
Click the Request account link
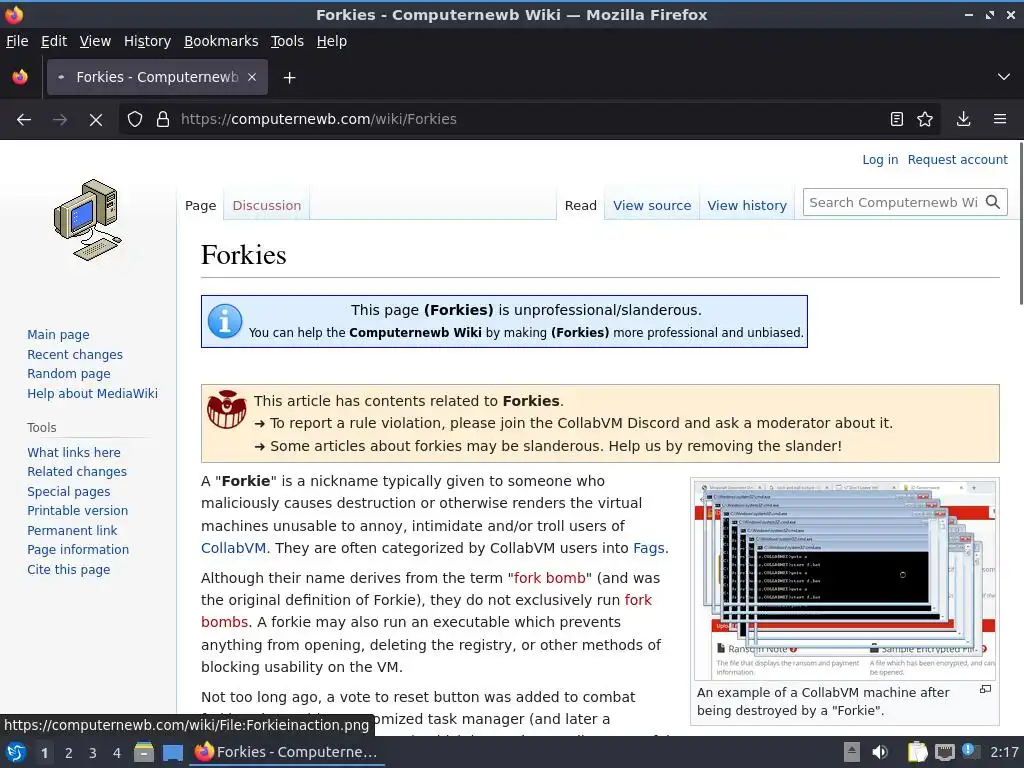coord(957,159)
